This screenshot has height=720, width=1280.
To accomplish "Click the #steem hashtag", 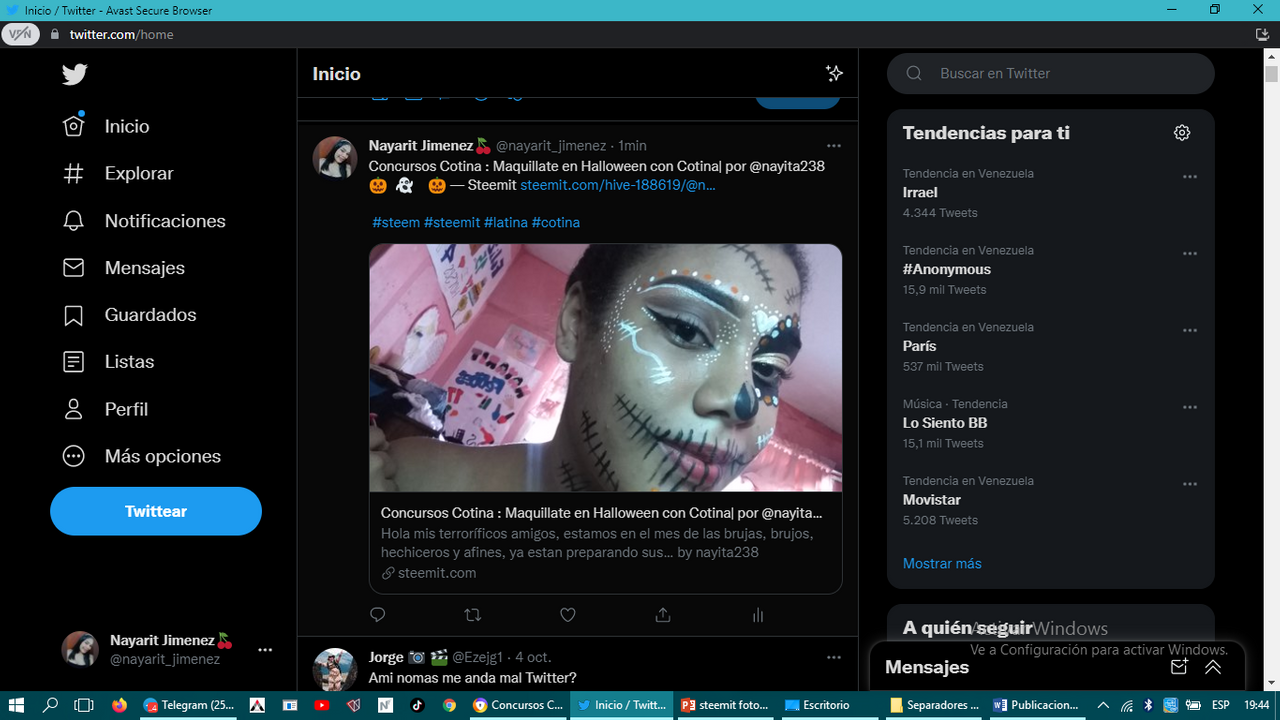I will pyautogui.click(x=396, y=222).
